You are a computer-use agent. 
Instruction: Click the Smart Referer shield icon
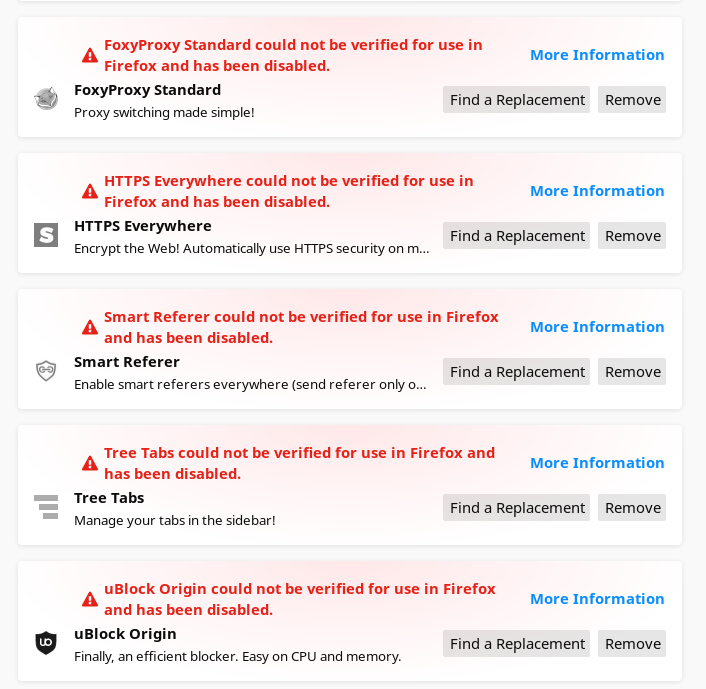(x=46, y=371)
